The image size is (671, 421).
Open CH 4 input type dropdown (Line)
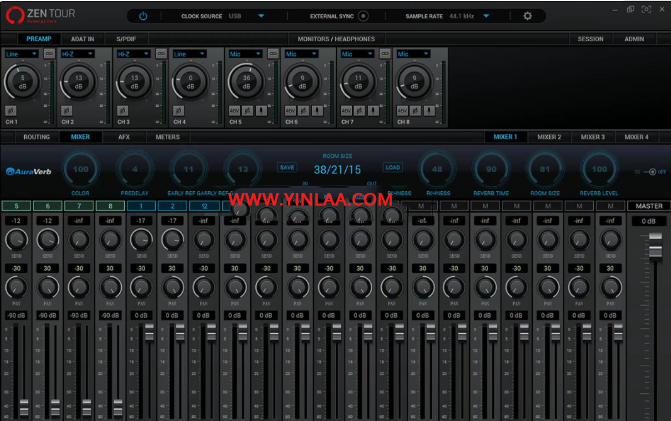pos(190,54)
